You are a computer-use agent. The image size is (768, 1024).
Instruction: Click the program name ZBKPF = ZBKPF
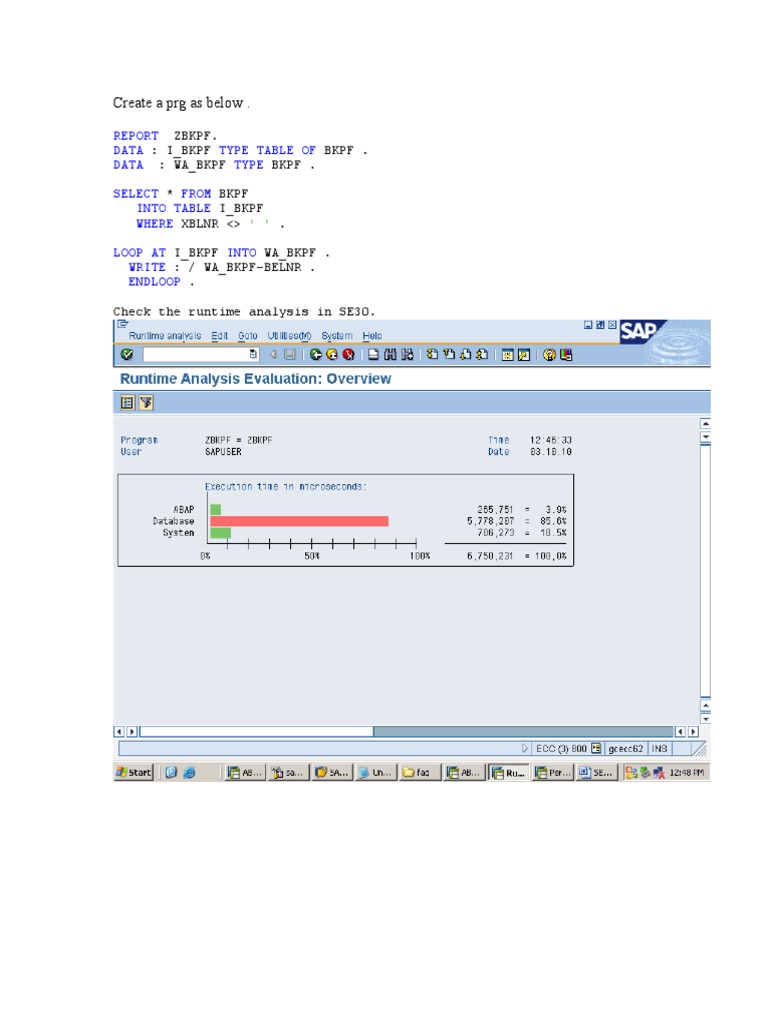(238, 440)
